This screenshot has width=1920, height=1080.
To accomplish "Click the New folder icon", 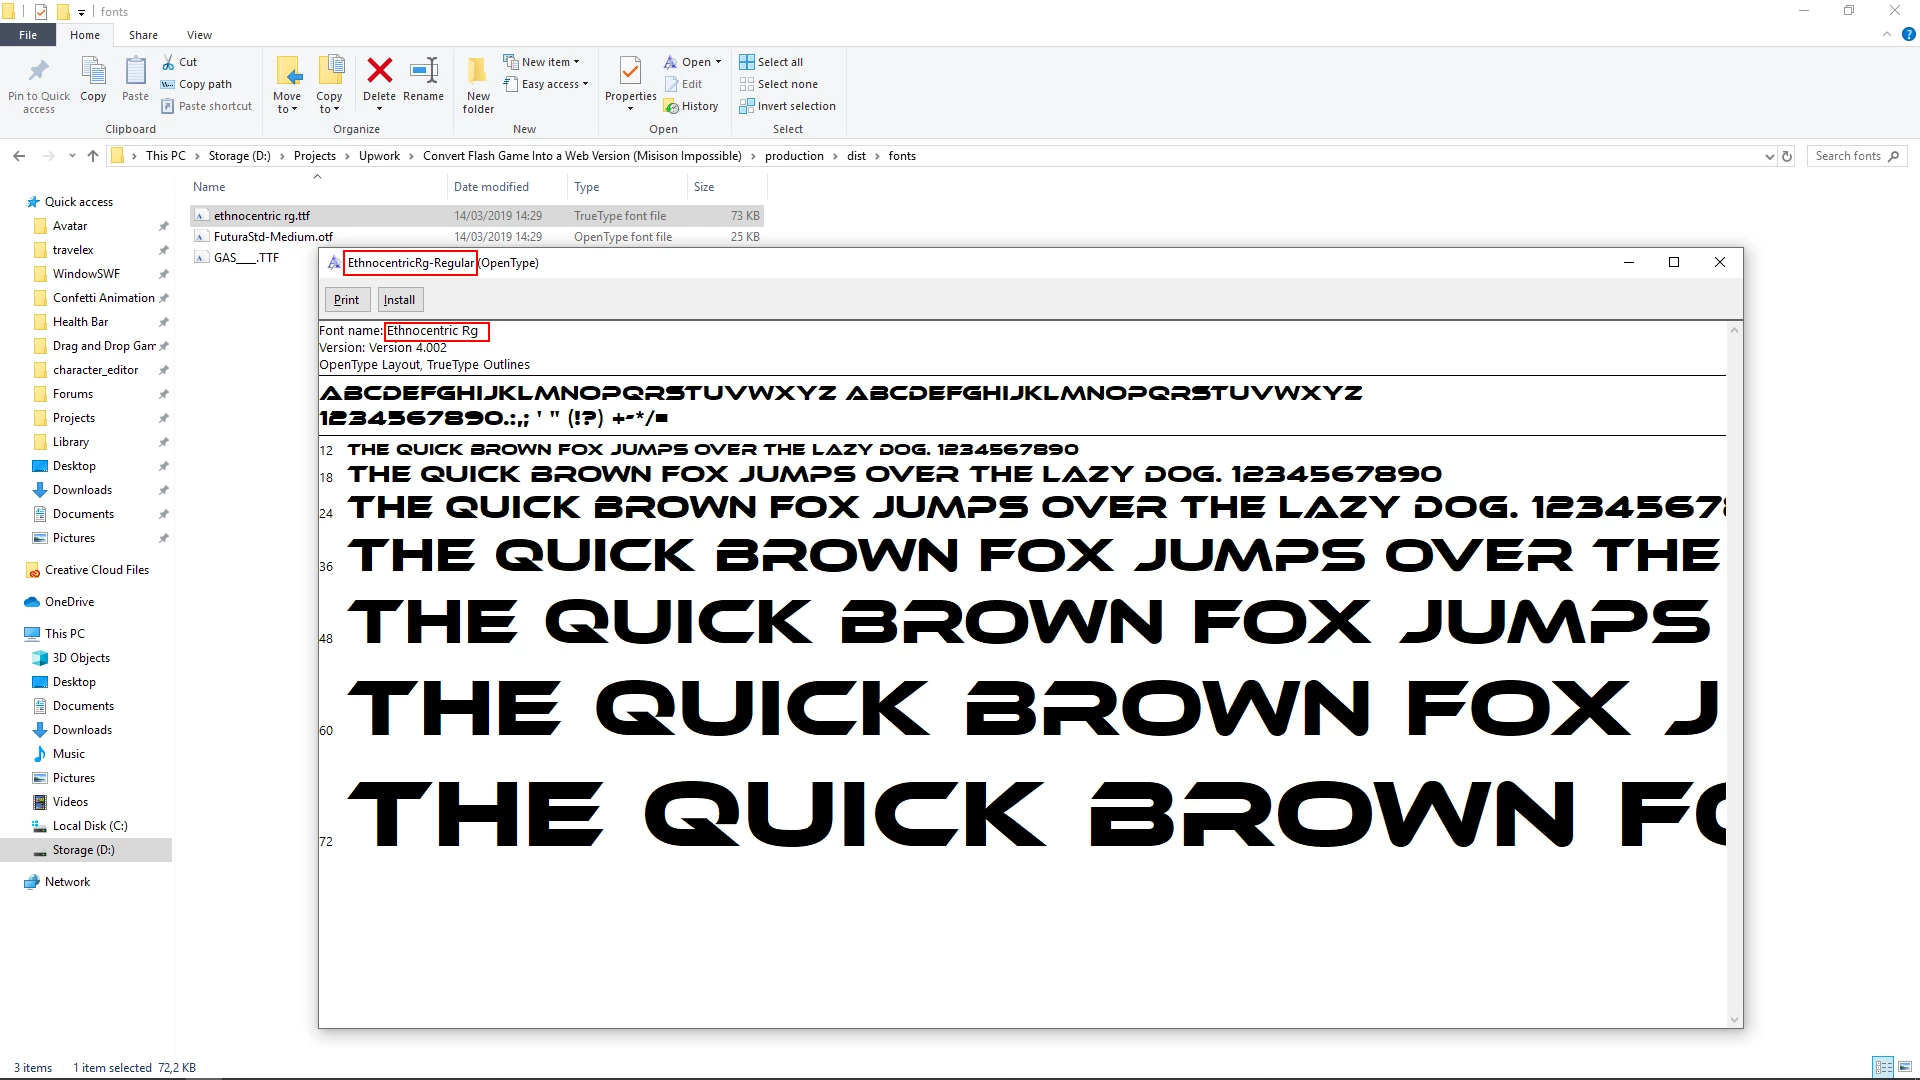I will [478, 71].
